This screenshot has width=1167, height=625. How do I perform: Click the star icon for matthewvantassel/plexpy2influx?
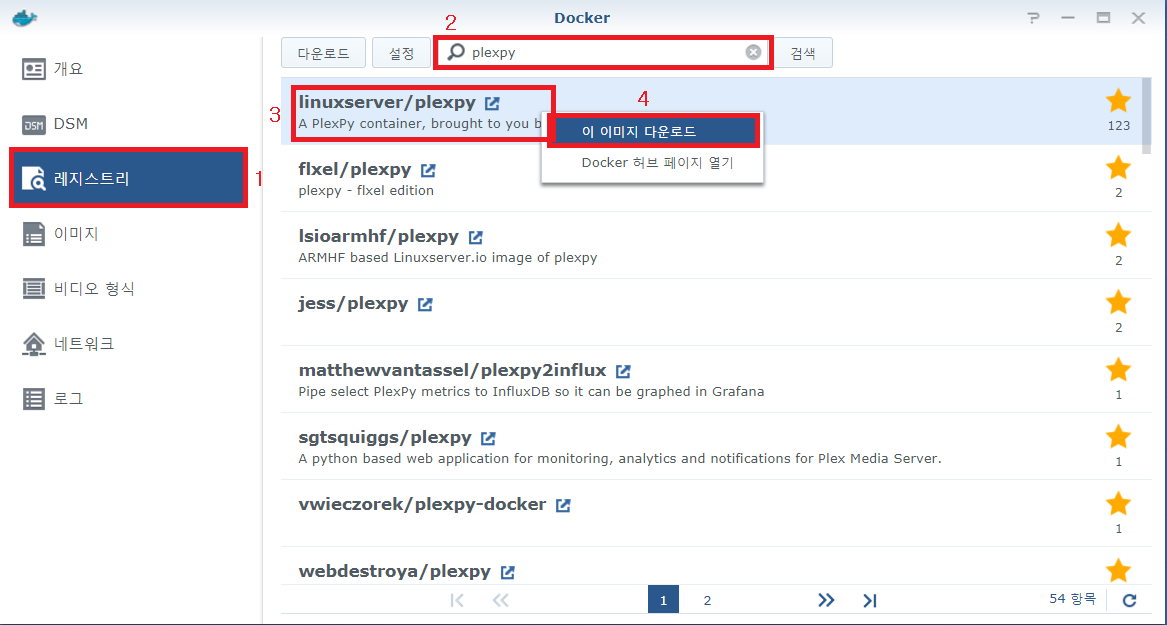[x=1118, y=370]
